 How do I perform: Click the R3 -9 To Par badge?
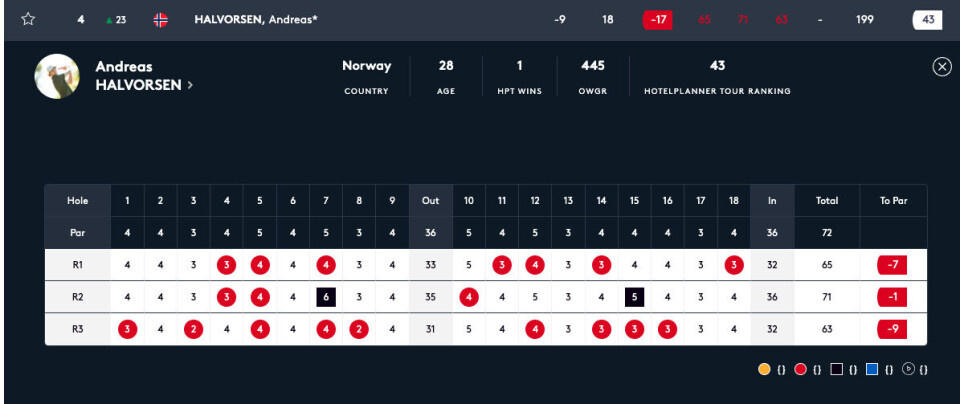pos(893,329)
